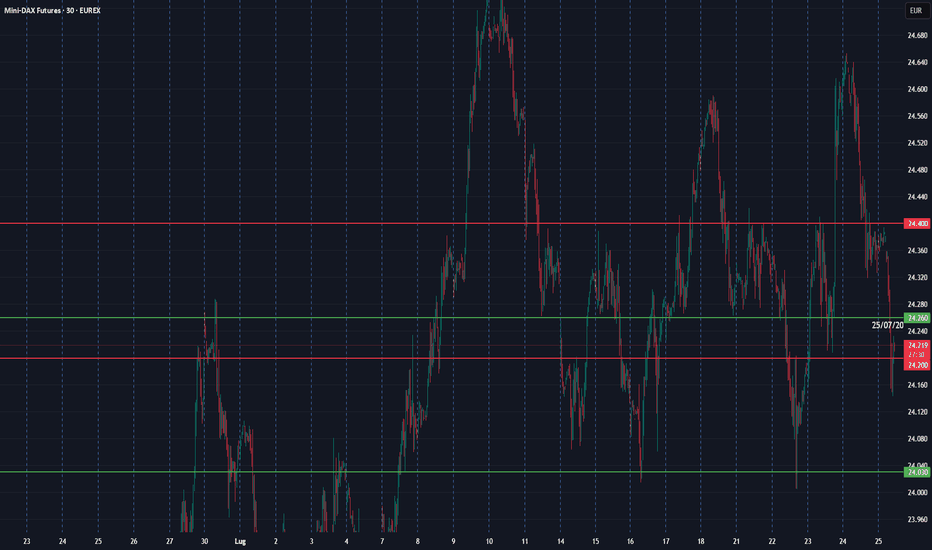
Task: Click the 24.320 price axis label
Action: [x=917, y=278]
